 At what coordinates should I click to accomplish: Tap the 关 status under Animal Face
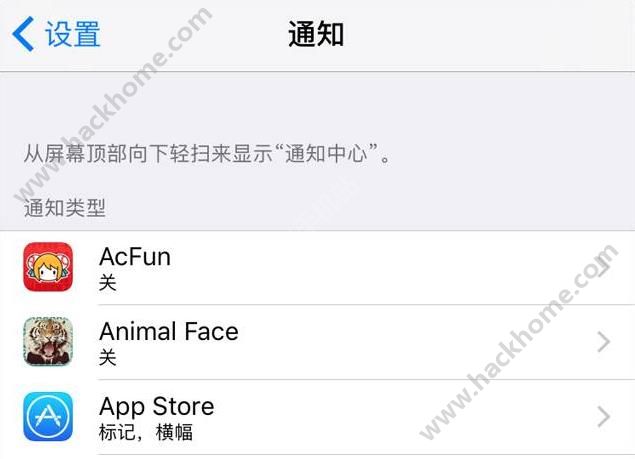point(107,358)
